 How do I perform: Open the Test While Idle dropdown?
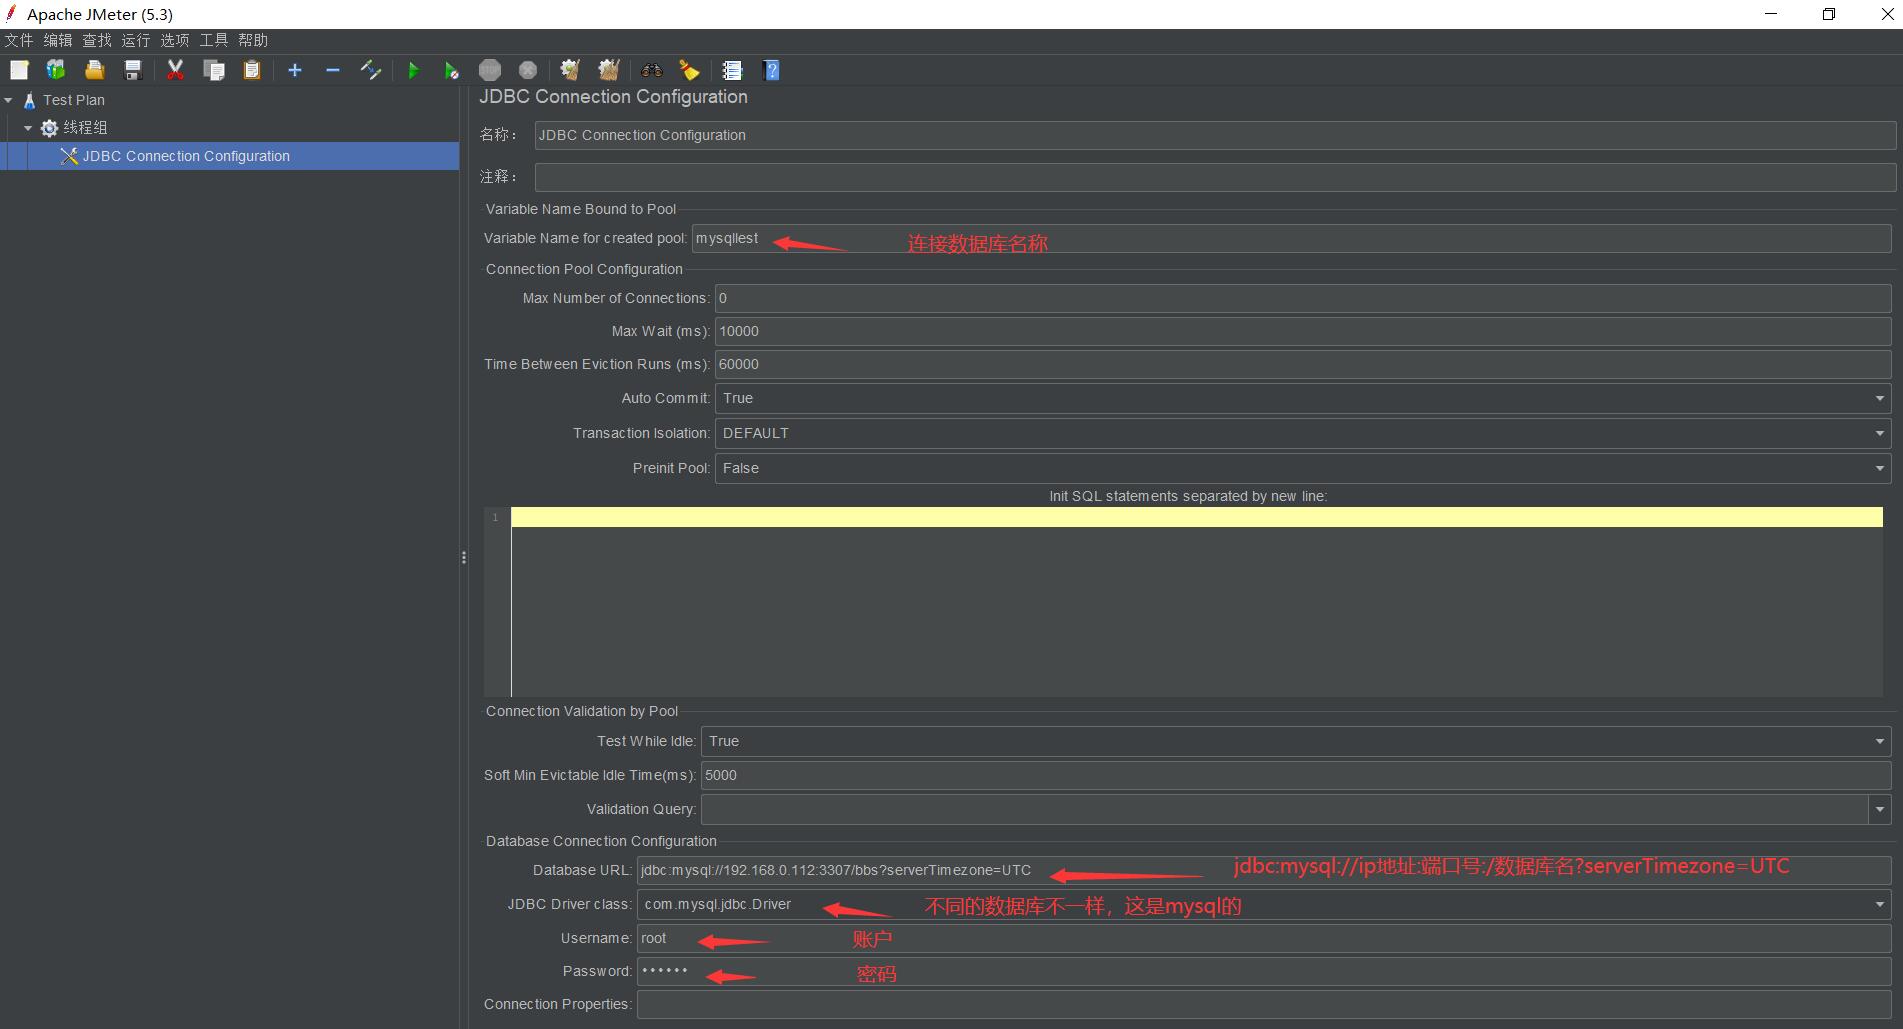coord(1296,741)
